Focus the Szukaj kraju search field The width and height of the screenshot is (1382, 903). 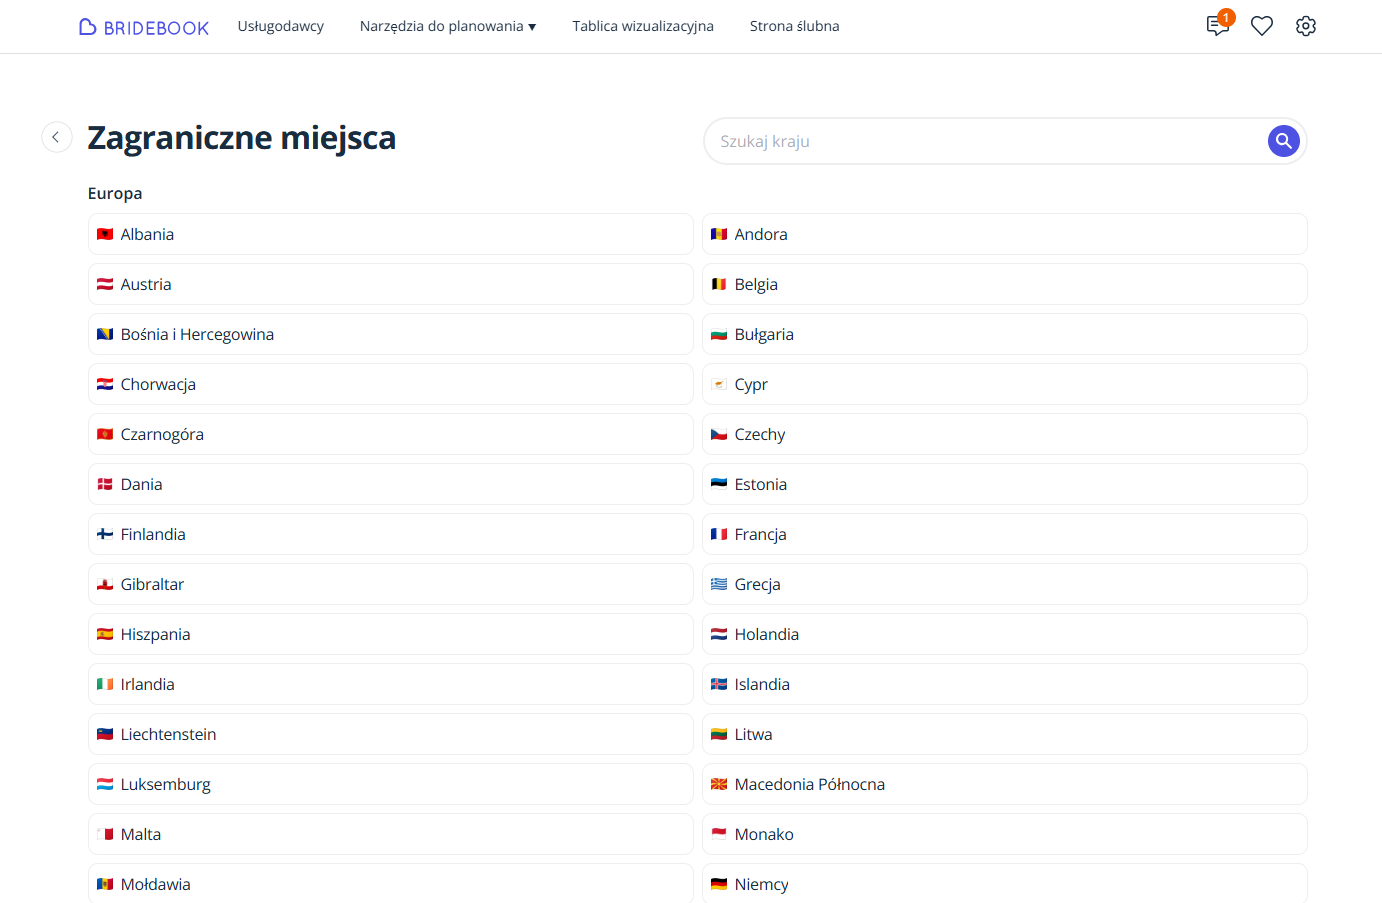pos(985,141)
